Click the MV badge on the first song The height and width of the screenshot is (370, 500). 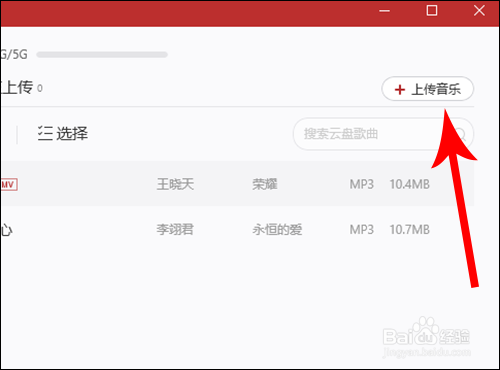(9, 184)
